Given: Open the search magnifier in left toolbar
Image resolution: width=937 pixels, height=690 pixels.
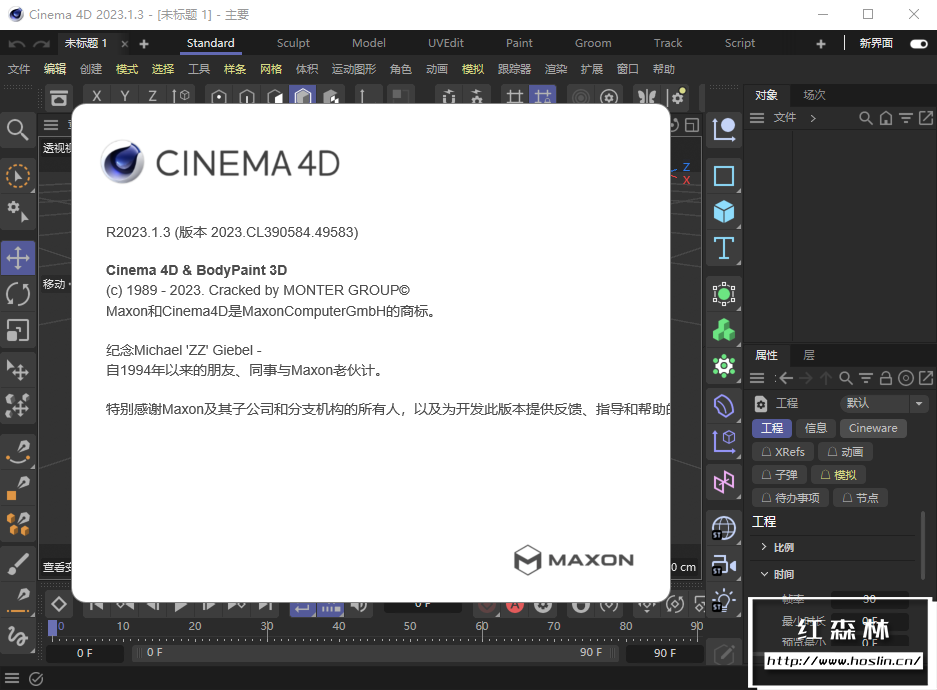Looking at the screenshot, I should point(17,129).
